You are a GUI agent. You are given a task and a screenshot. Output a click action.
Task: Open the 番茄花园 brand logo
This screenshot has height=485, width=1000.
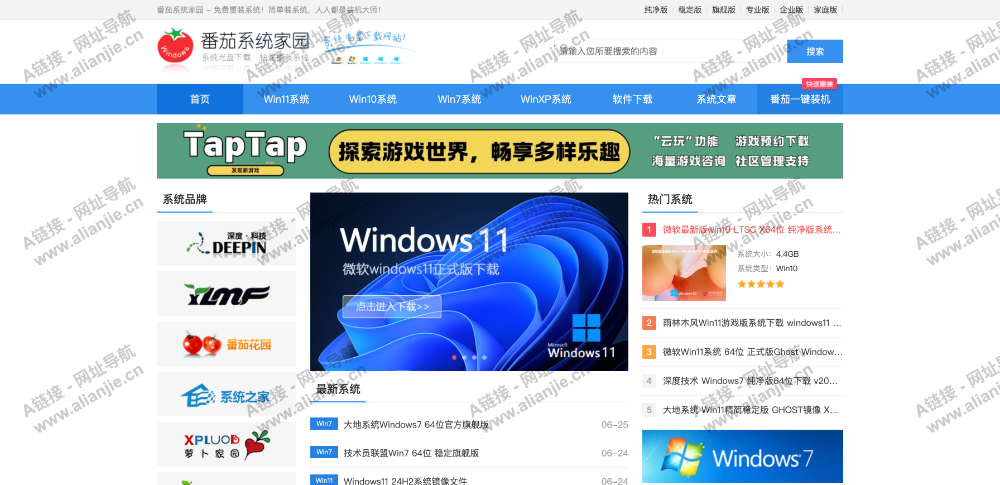click(x=226, y=344)
